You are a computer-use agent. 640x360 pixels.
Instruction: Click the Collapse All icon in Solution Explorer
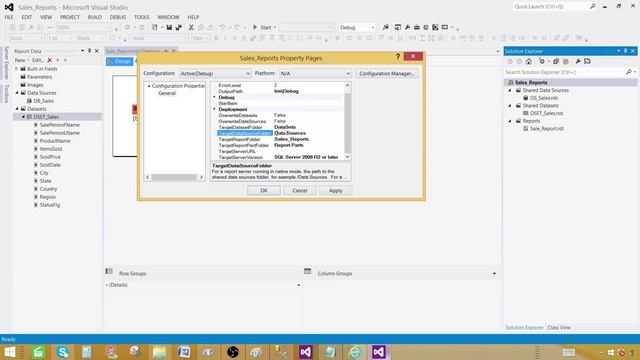click(x=556, y=61)
